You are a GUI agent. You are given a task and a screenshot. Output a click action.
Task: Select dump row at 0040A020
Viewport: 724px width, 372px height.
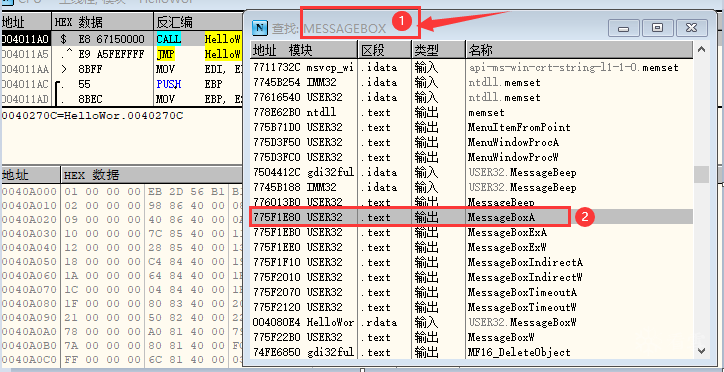121,220
